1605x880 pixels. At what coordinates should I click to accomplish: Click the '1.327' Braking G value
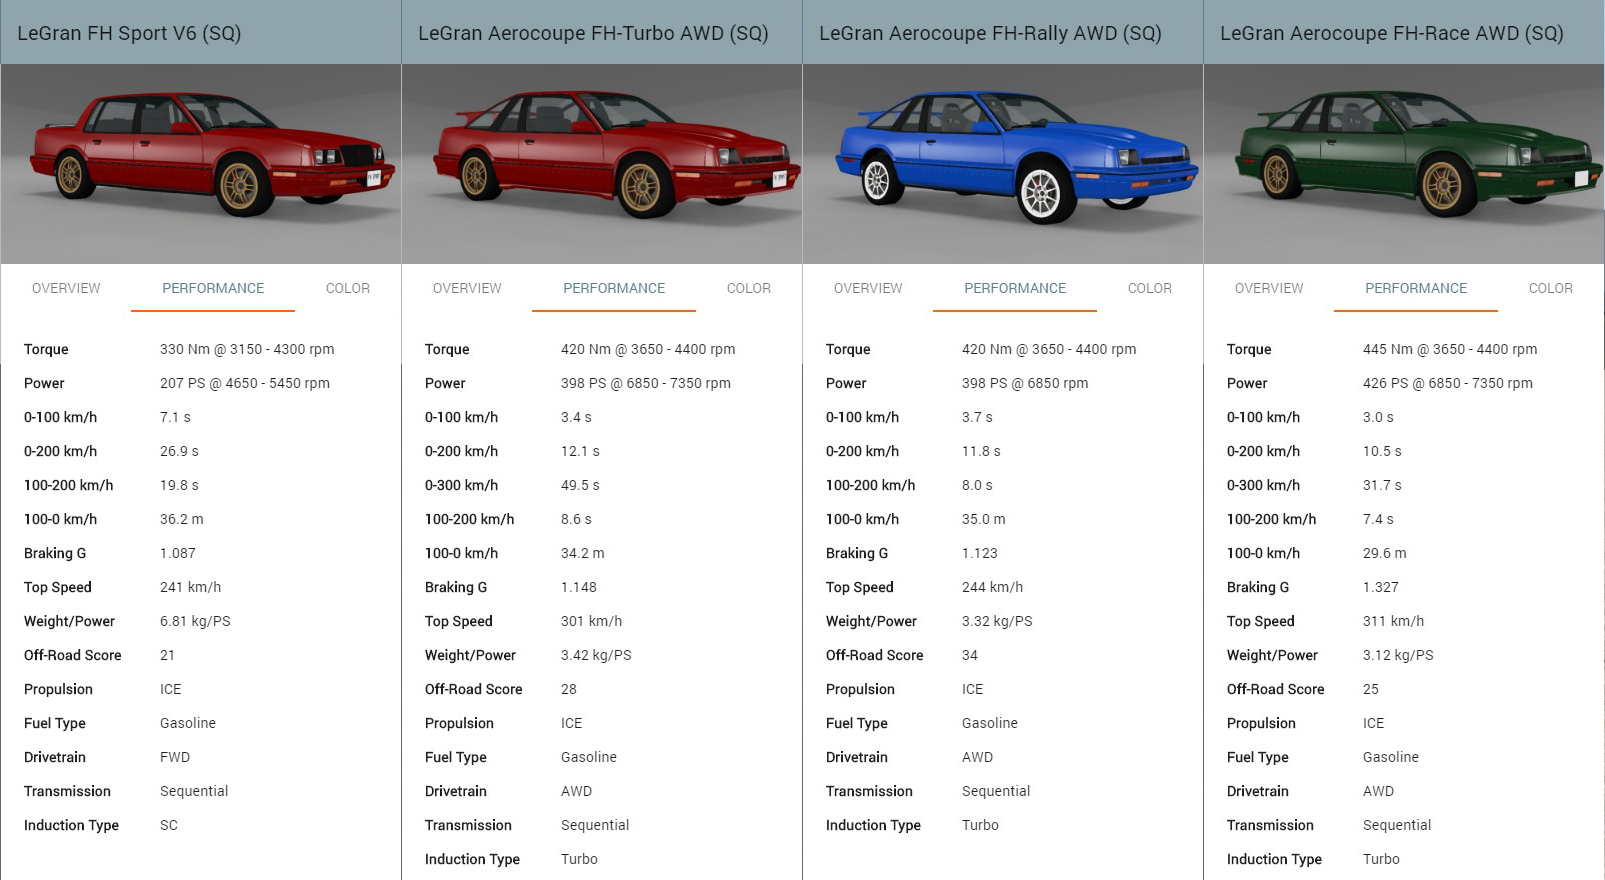tap(1381, 587)
